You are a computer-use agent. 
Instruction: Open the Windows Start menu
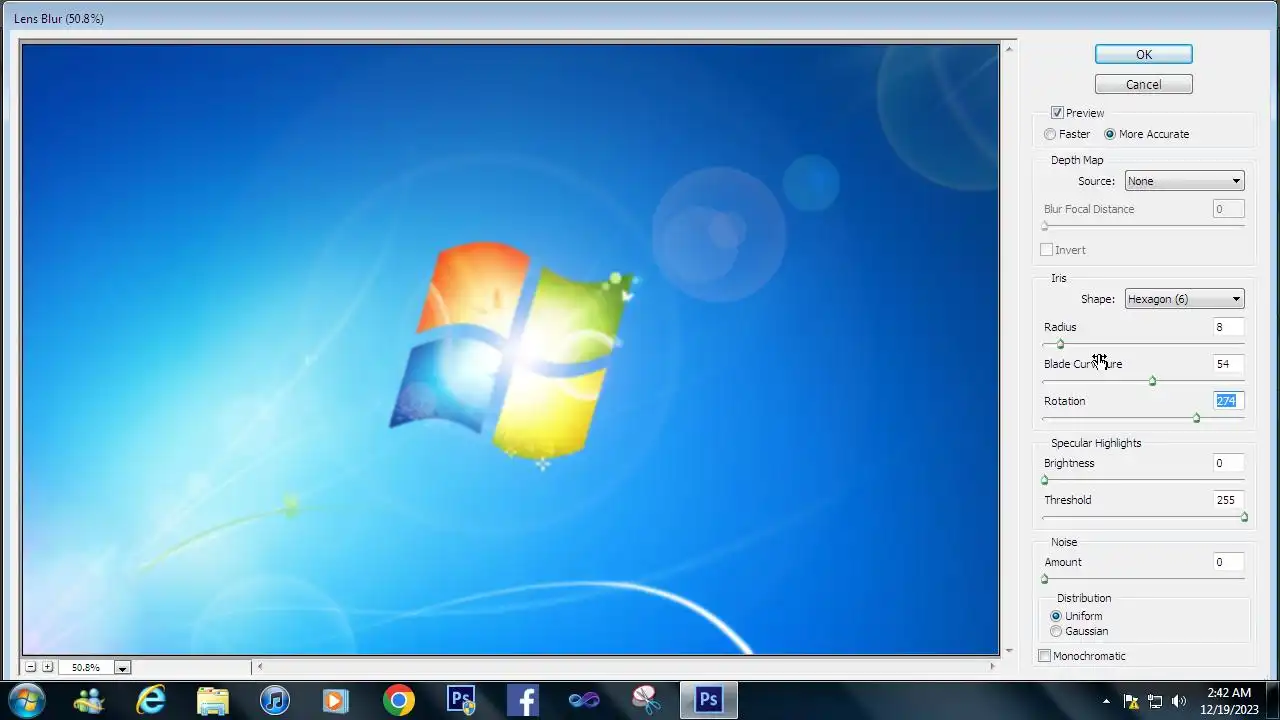pyautogui.click(x=26, y=700)
